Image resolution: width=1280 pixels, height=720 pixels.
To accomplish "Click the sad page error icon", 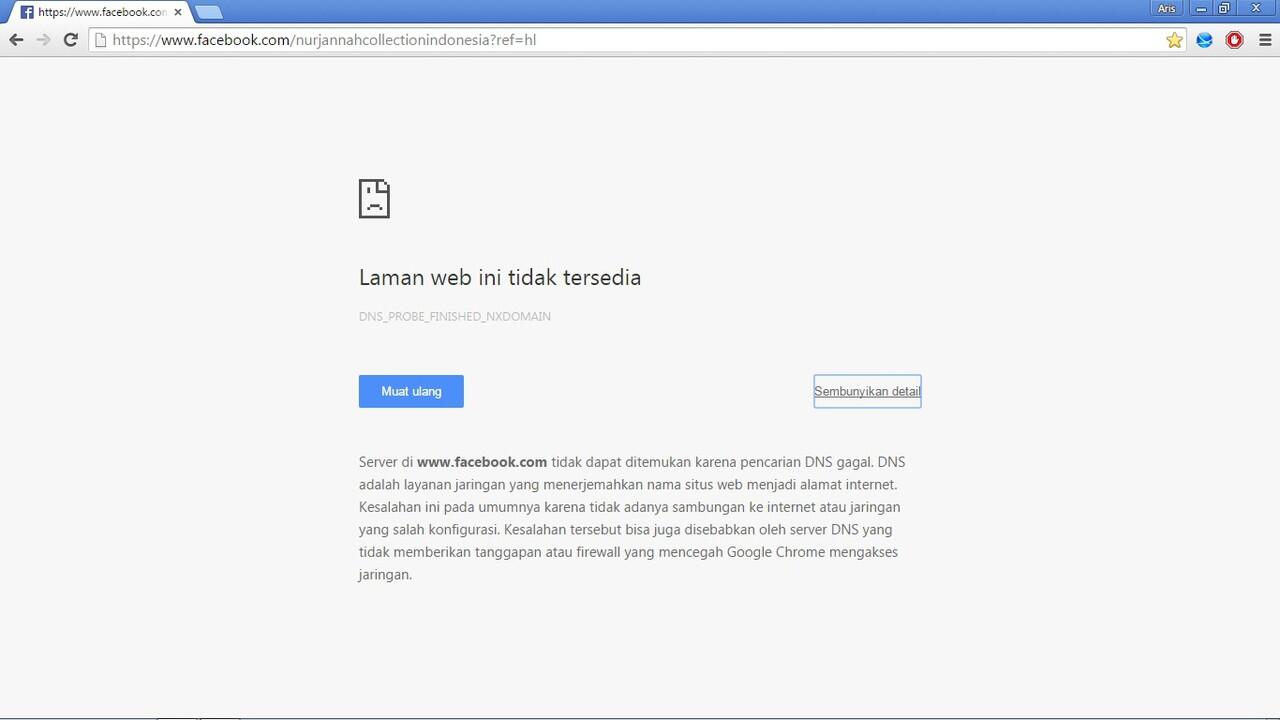I will pos(374,199).
